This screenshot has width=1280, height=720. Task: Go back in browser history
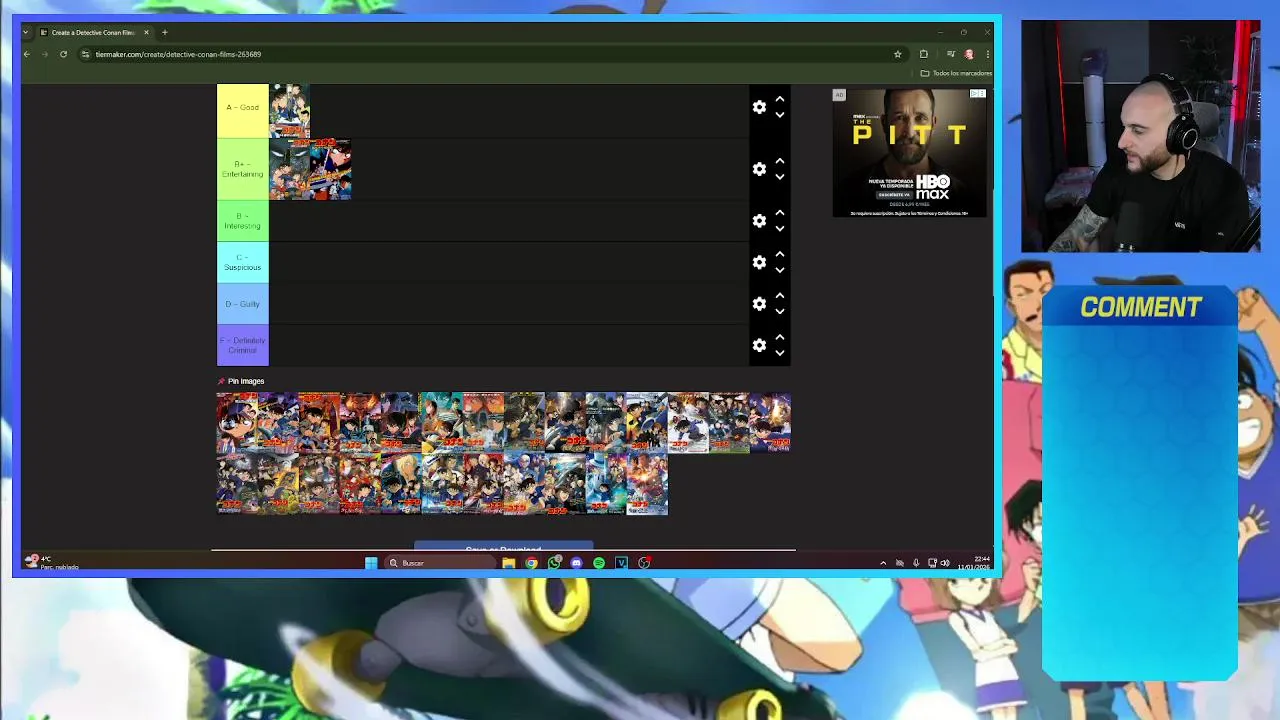(x=27, y=54)
